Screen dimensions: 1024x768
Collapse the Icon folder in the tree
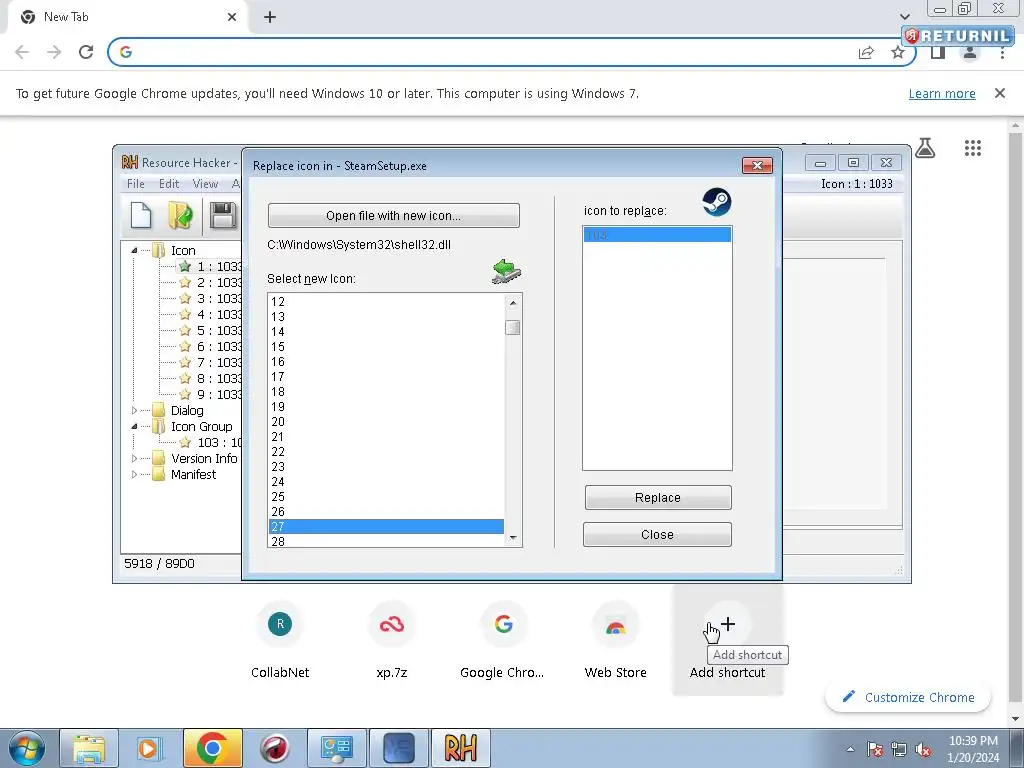pyautogui.click(x=134, y=250)
